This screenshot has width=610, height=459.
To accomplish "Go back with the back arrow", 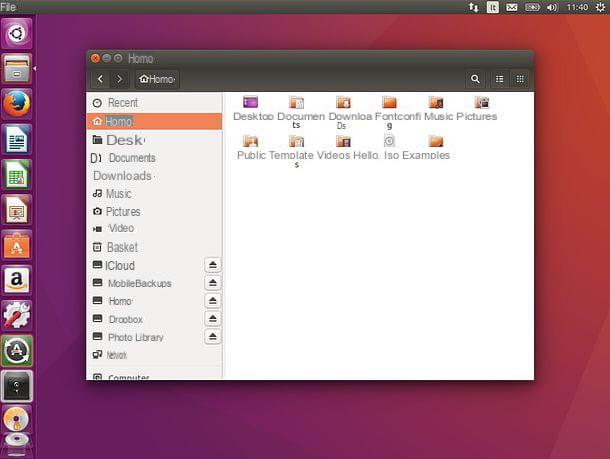I will click(x=100, y=79).
